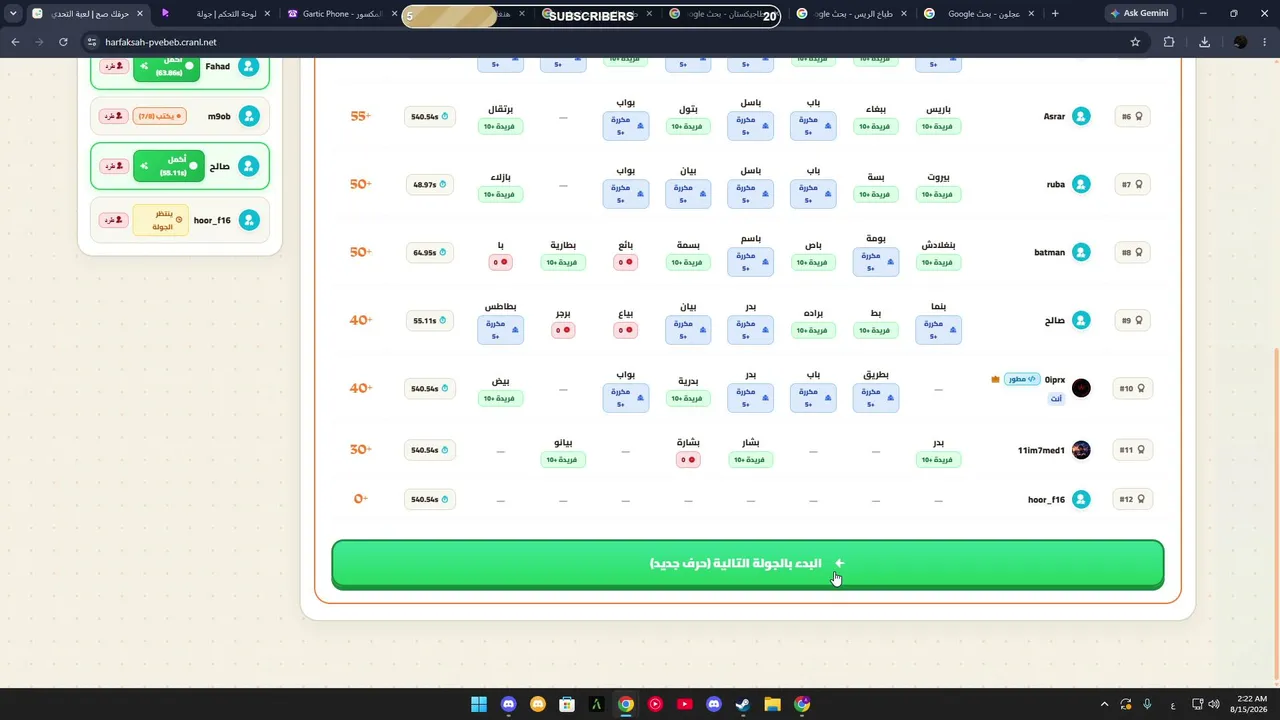Open the Chrome extensions puzzle icon

[1169, 42]
